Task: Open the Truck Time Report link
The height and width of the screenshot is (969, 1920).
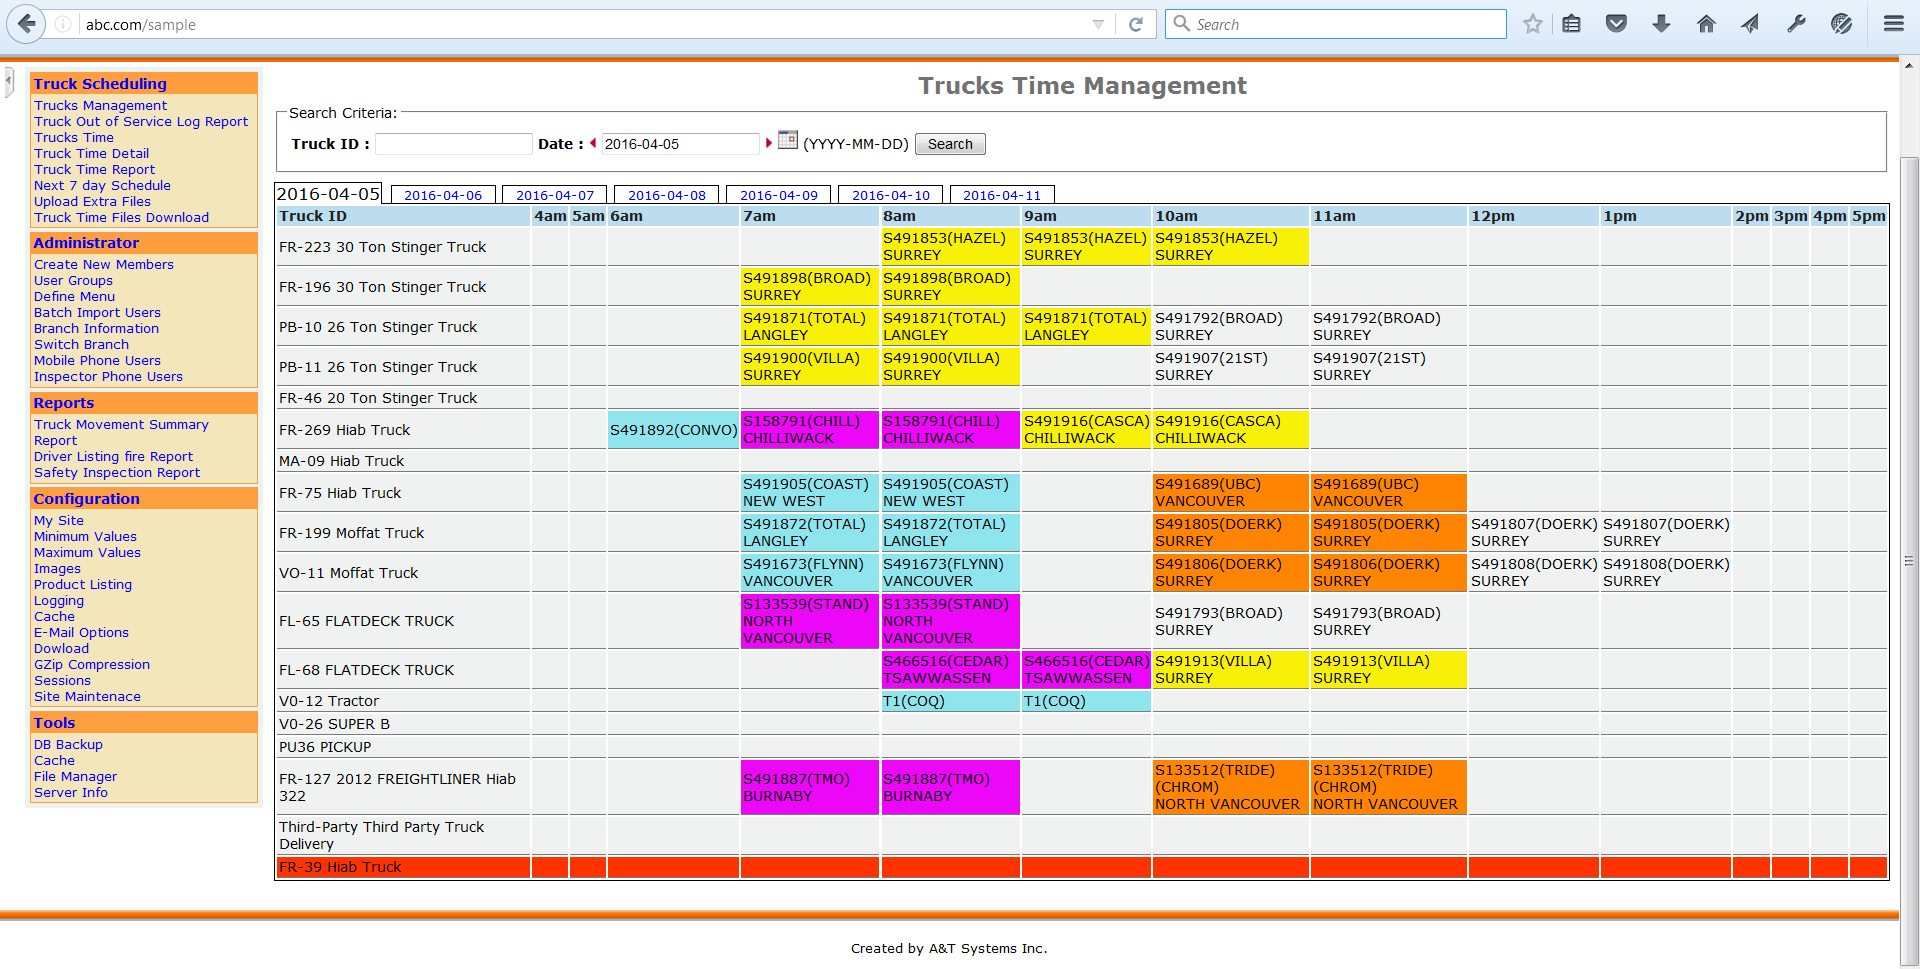Action: pos(94,169)
